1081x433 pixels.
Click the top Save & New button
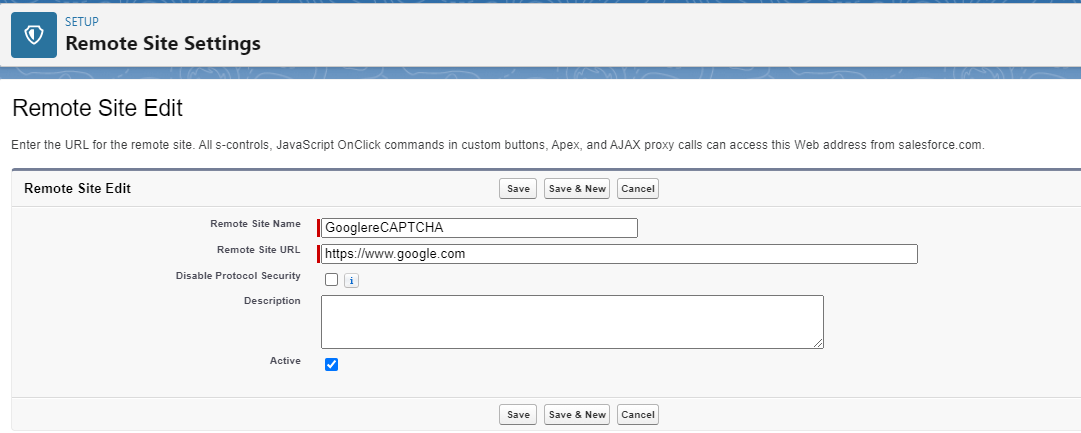pos(577,189)
